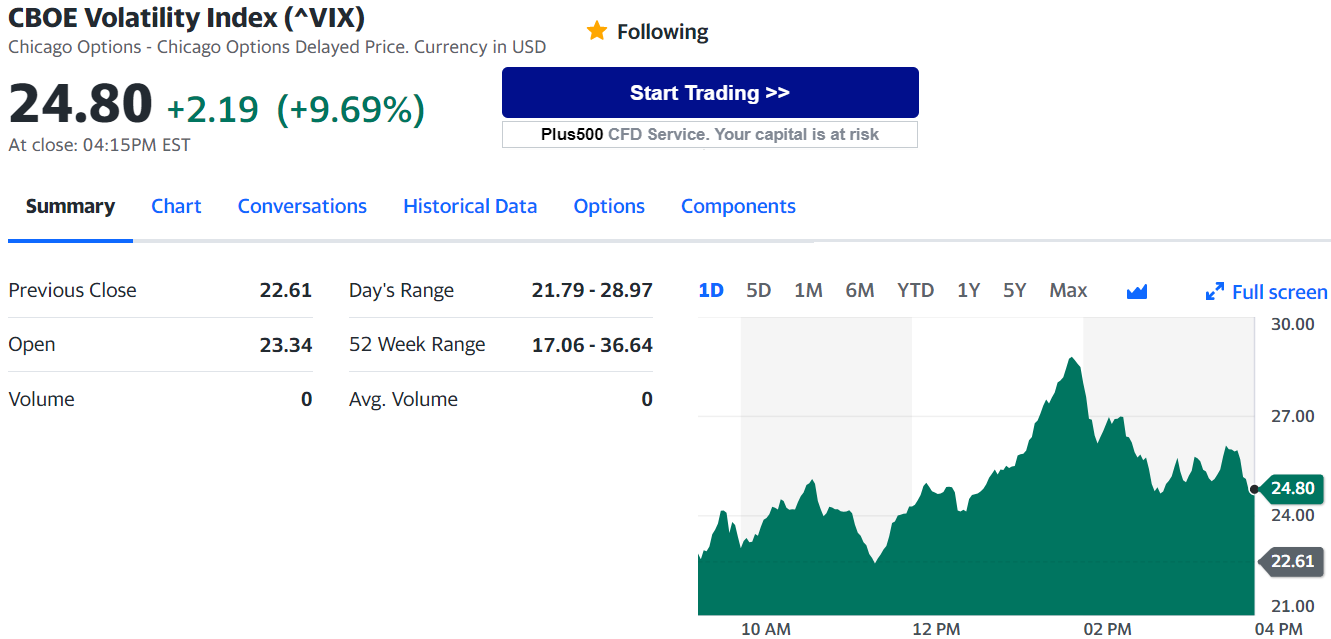Select the Max chart range
This screenshot has height=639, width=1331.
(x=1068, y=290)
